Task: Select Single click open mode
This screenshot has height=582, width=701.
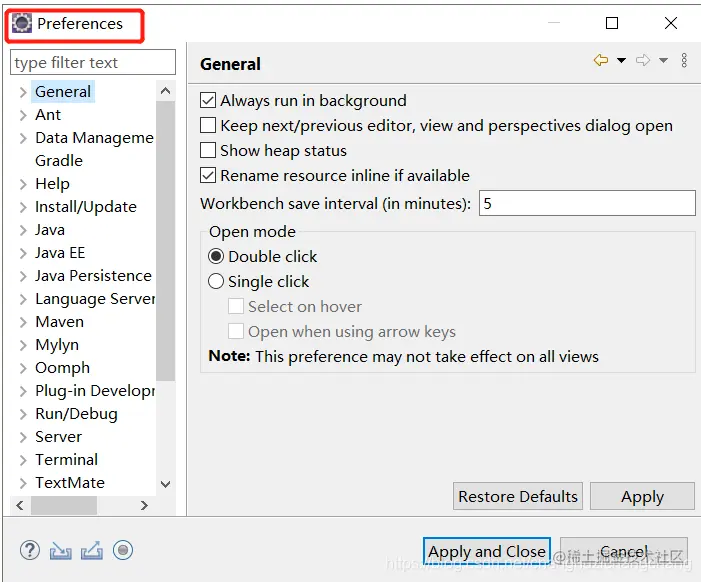Action: tap(216, 282)
